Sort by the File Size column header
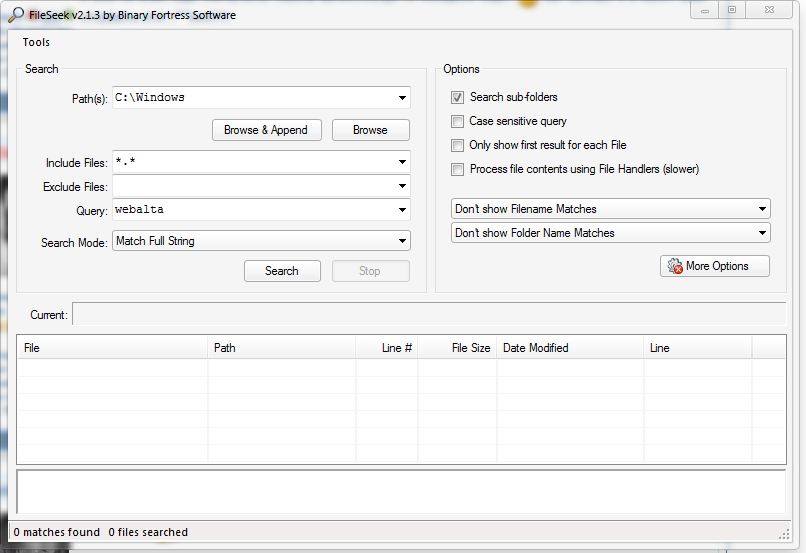The height and width of the screenshot is (553, 806). 457,348
